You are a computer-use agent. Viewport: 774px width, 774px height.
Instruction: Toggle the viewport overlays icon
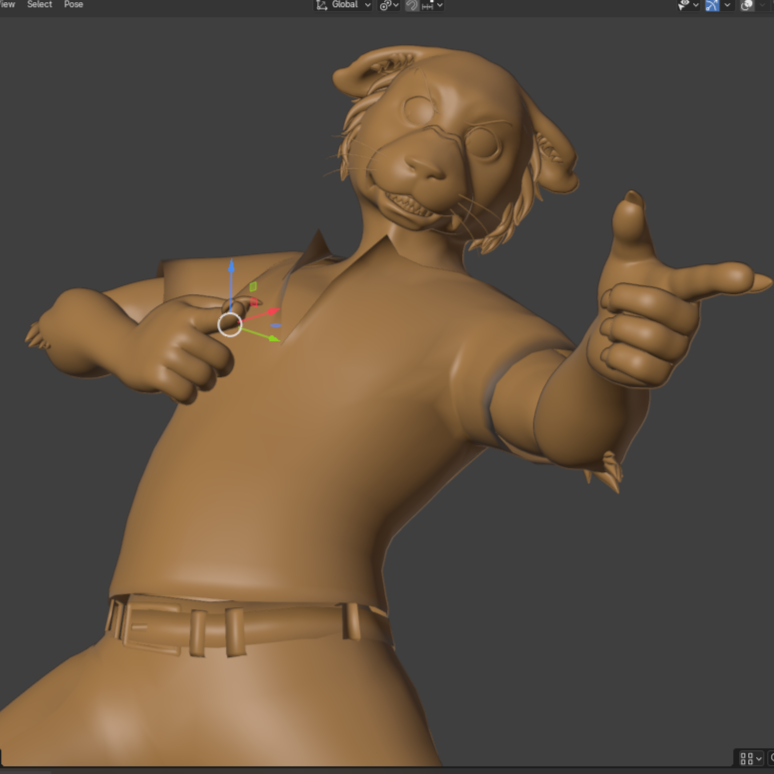(747, 5)
